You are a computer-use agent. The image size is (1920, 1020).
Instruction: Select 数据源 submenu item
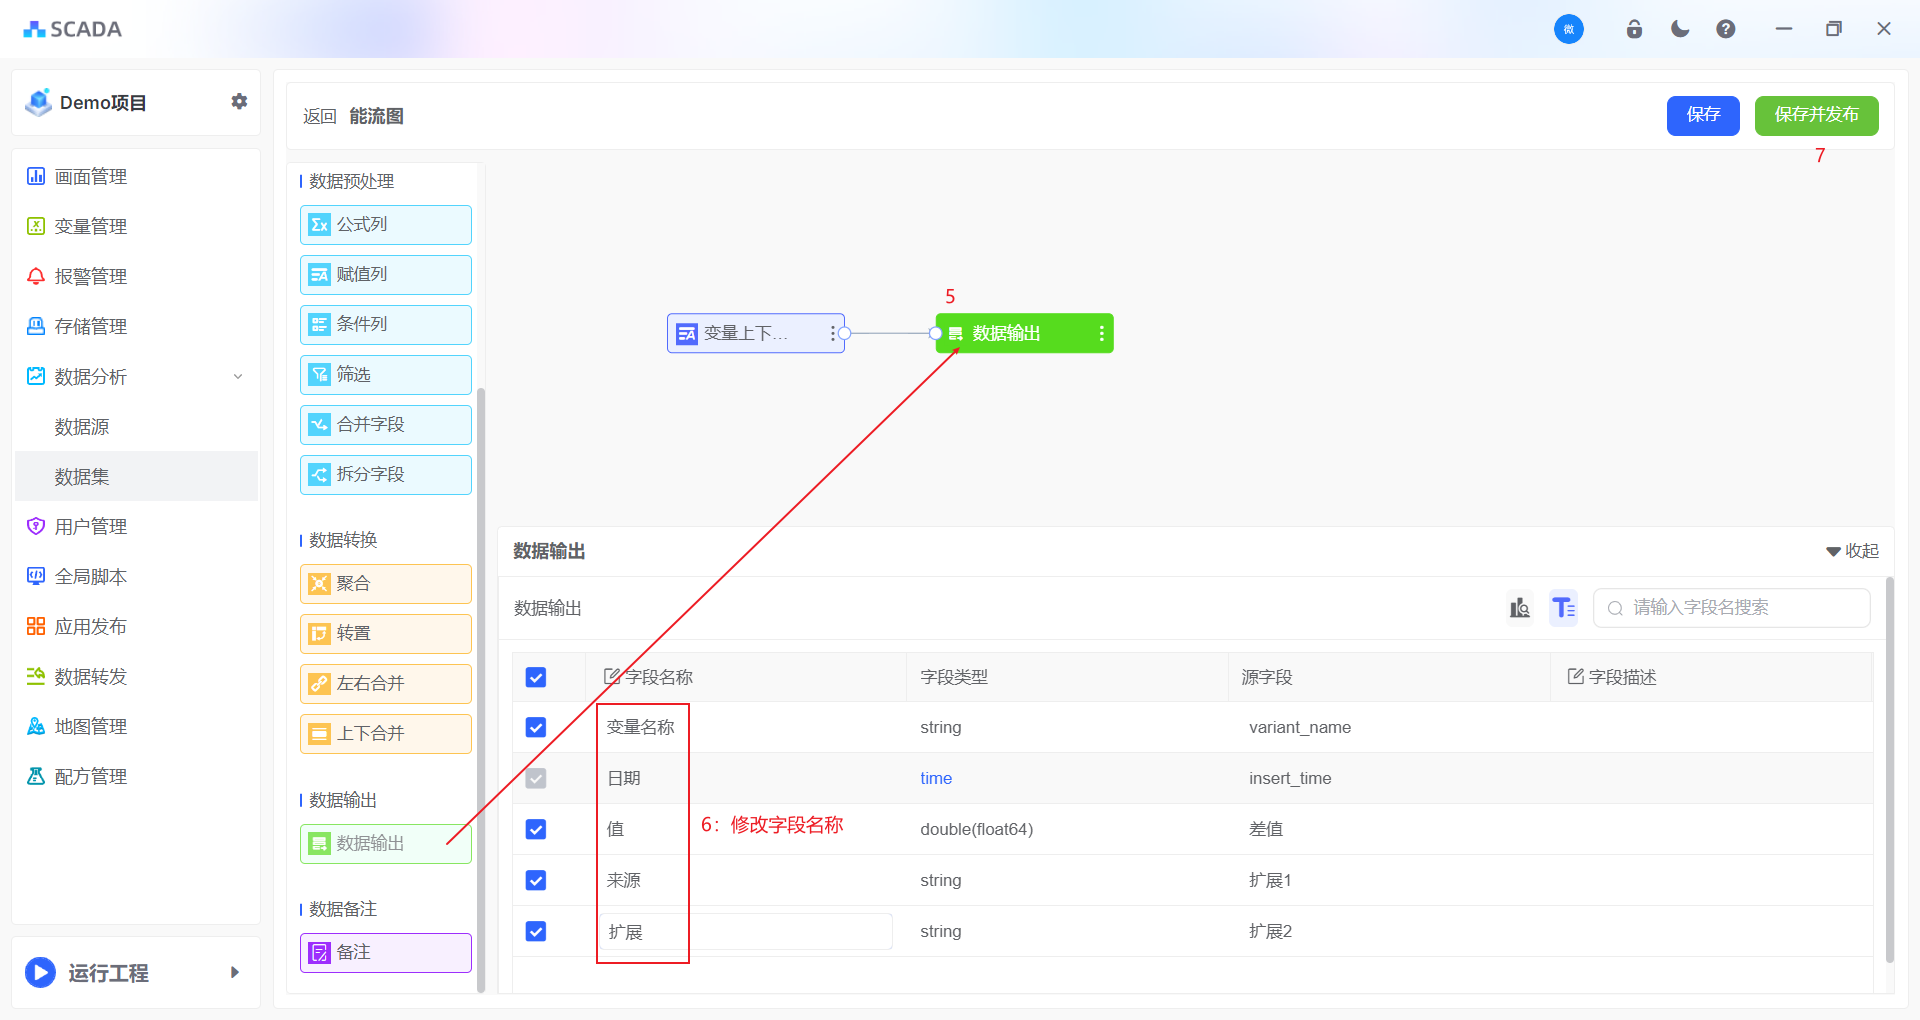tap(82, 427)
